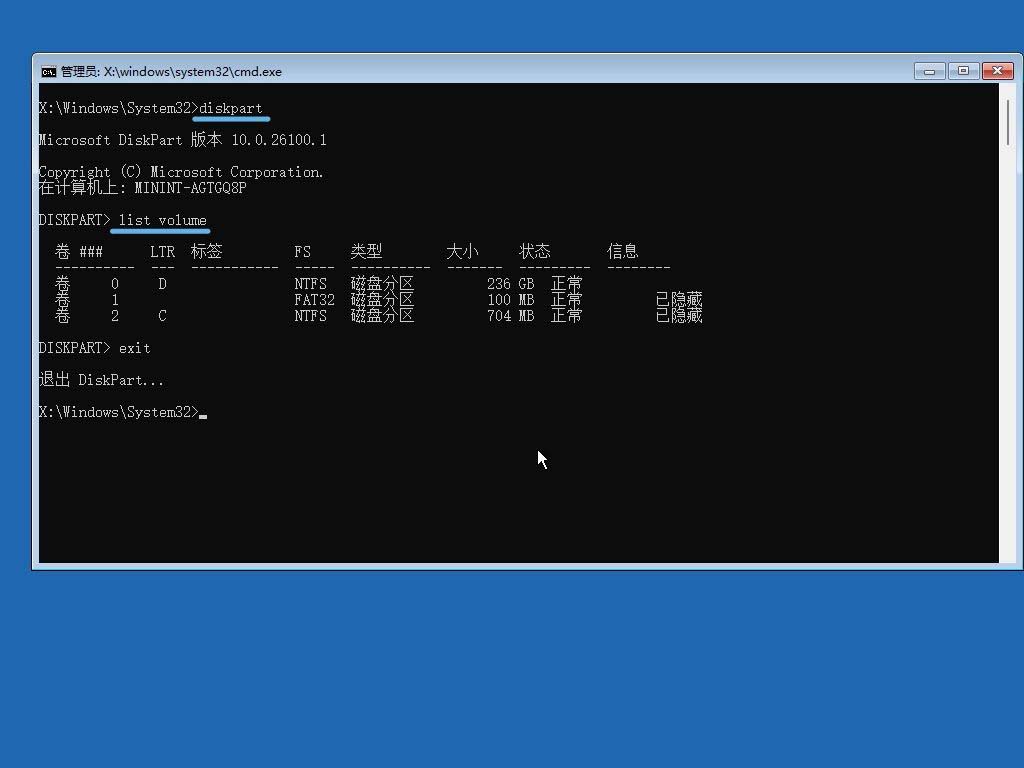1024x768 pixels.
Task: Close the cmd.exe window
Action: click(998, 71)
